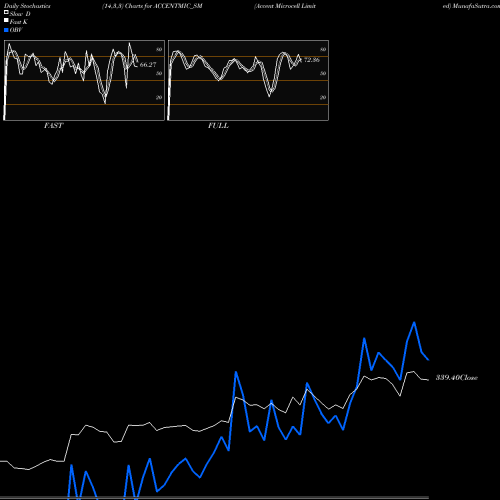The height and width of the screenshot is (500, 500).
Task: Click the 'Accent Microcell Limit' company name
Action: pos(285,6)
